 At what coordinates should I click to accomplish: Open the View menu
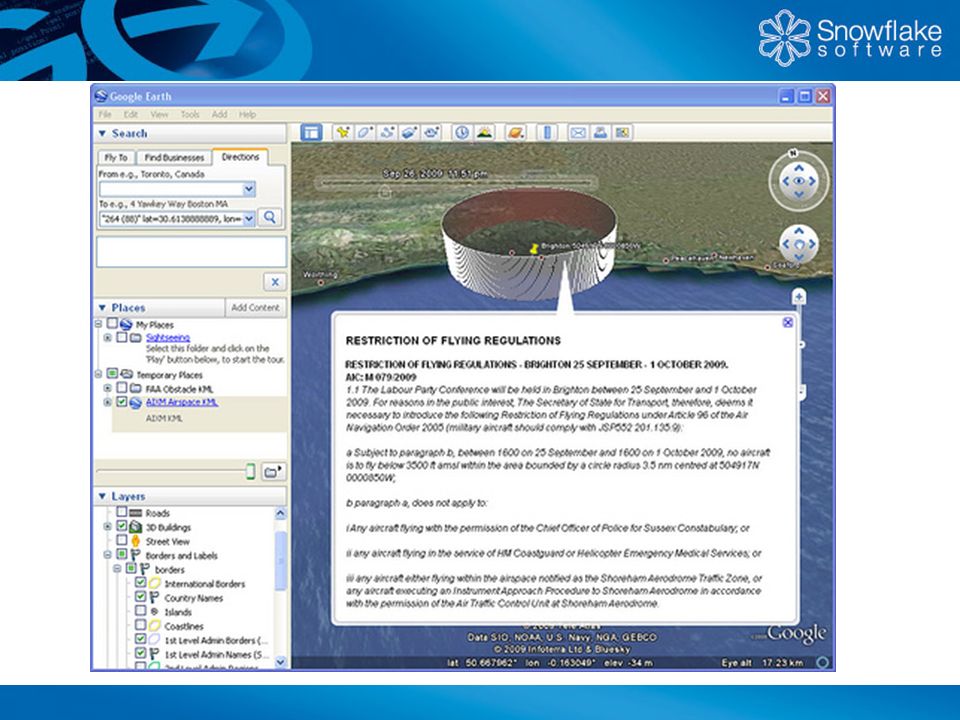[x=159, y=114]
